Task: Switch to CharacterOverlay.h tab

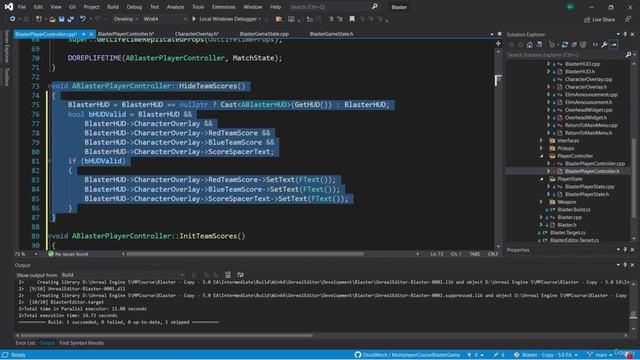Action: (x=197, y=34)
